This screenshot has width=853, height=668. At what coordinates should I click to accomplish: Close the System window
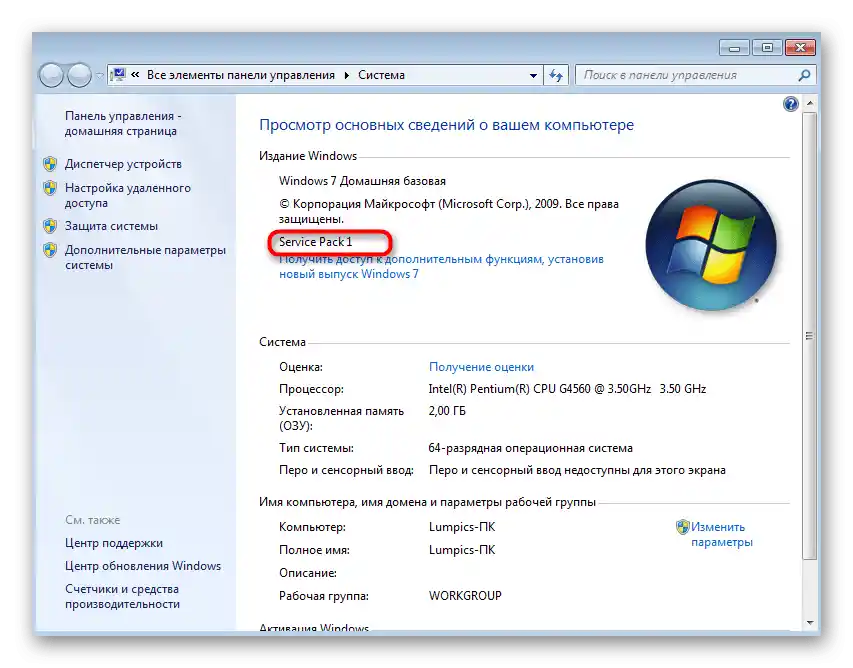point(800,48)
